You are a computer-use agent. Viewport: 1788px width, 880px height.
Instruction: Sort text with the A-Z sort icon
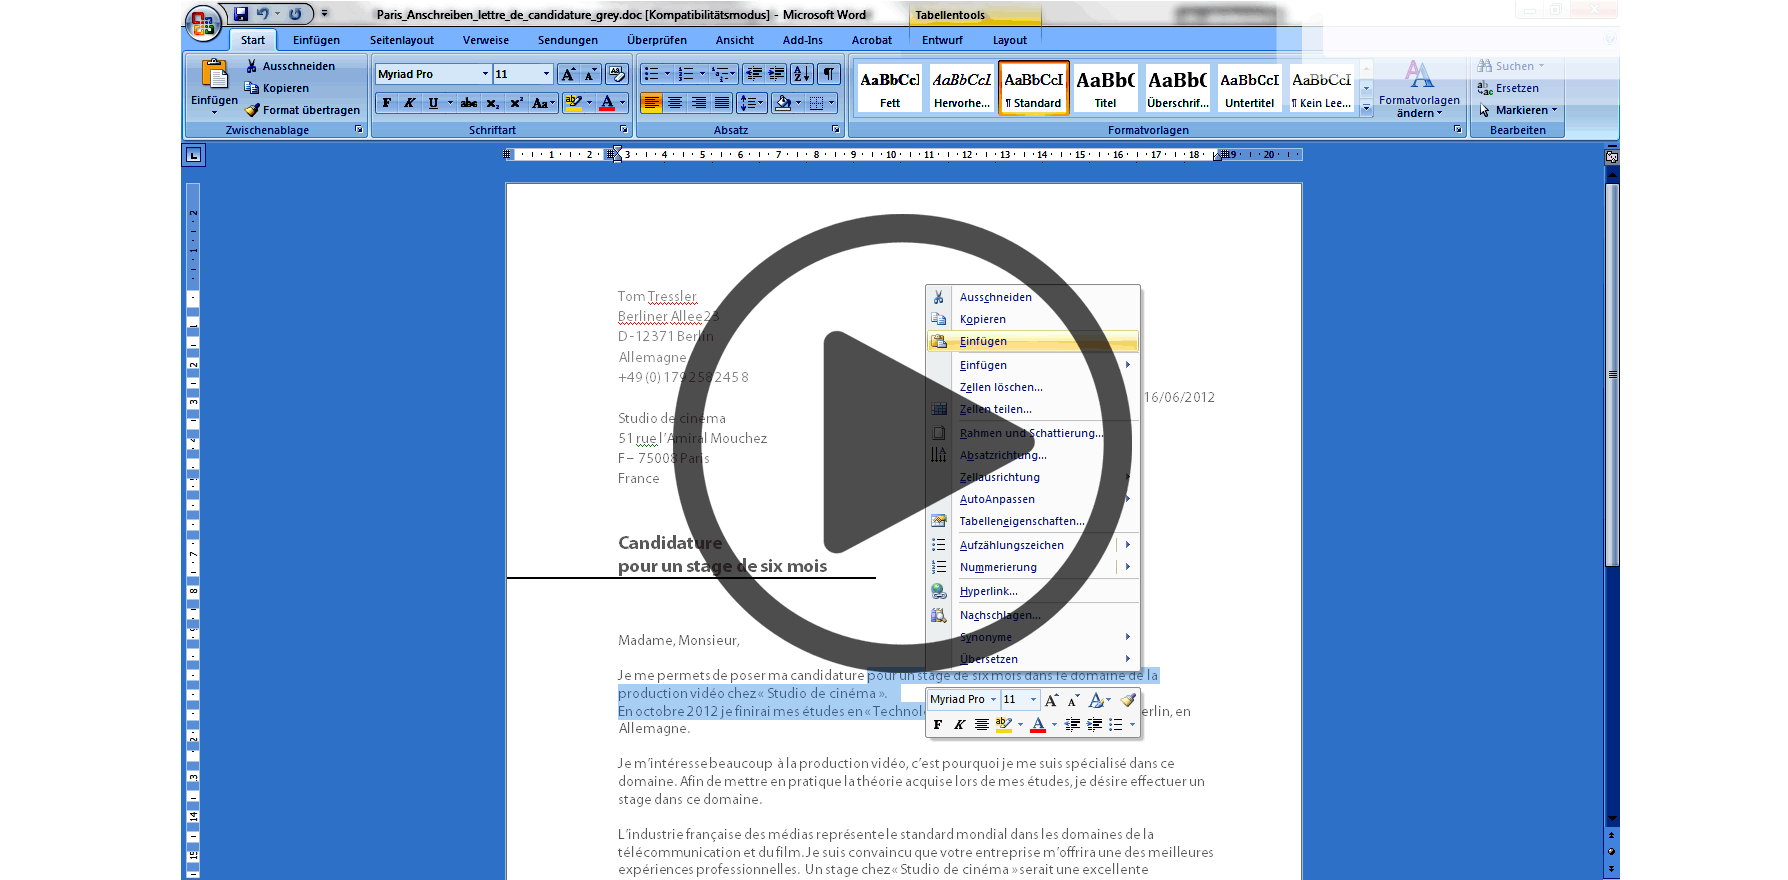801,74
